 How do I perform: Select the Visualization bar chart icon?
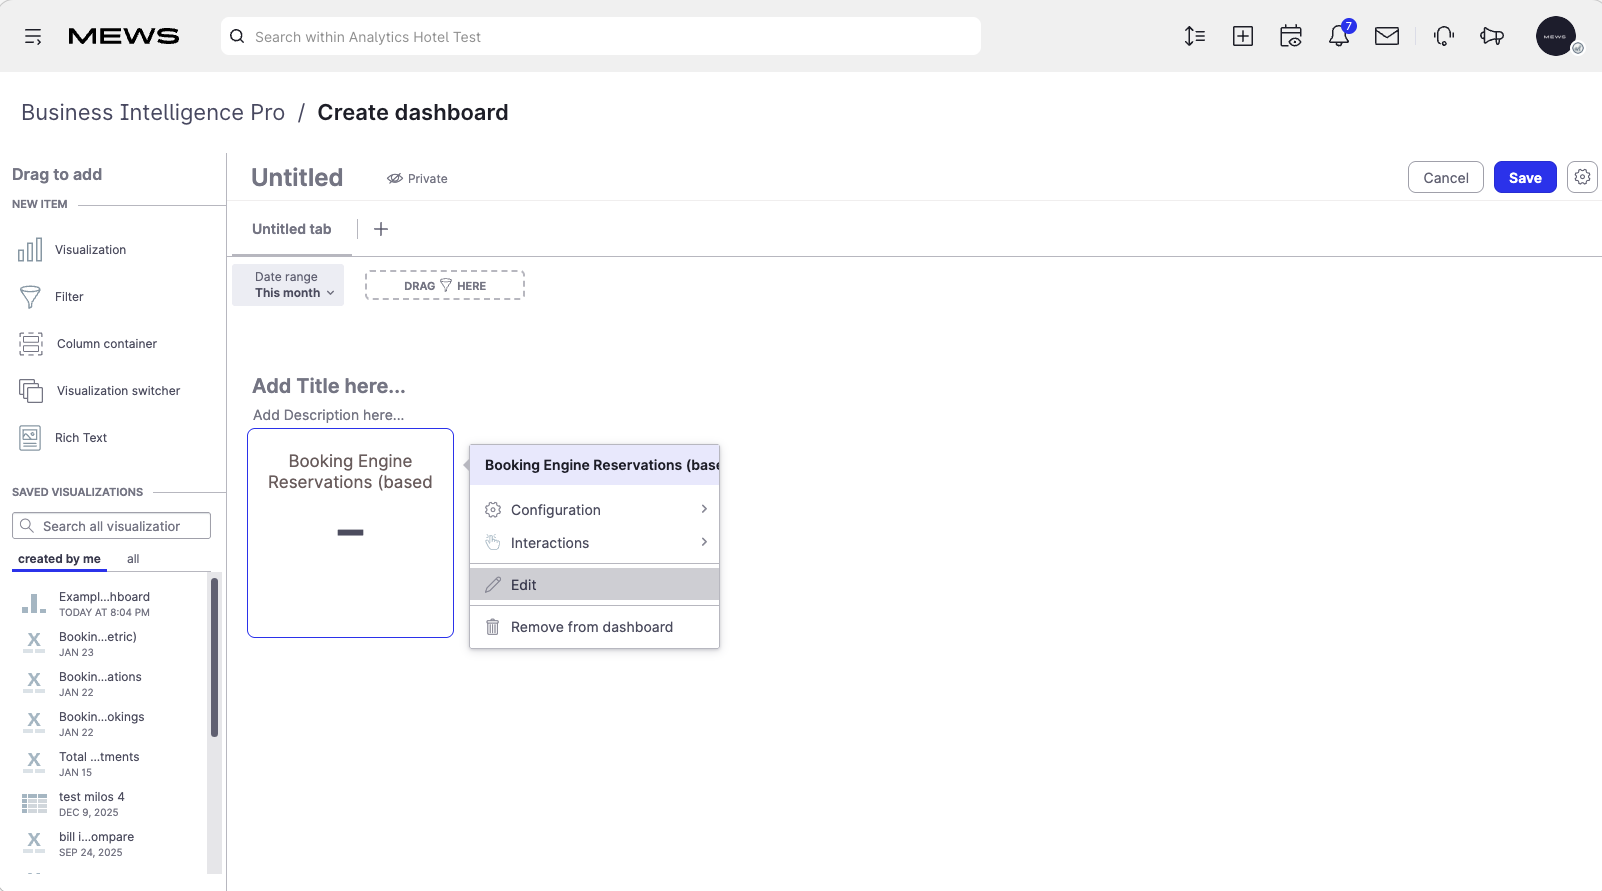(x=30, y=250)
